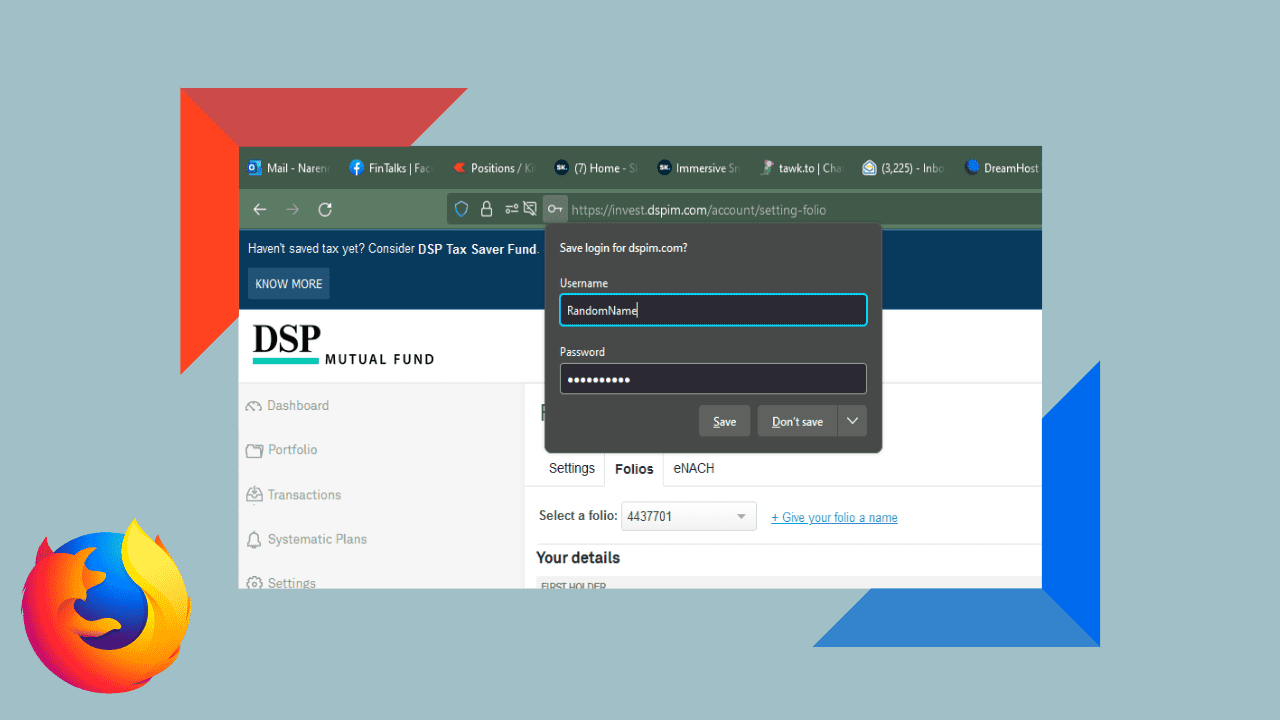The width and height of the screenshot is (1280, 720).
Task: Click the Portfolio folder icon in sidebar
Action: 254,451
